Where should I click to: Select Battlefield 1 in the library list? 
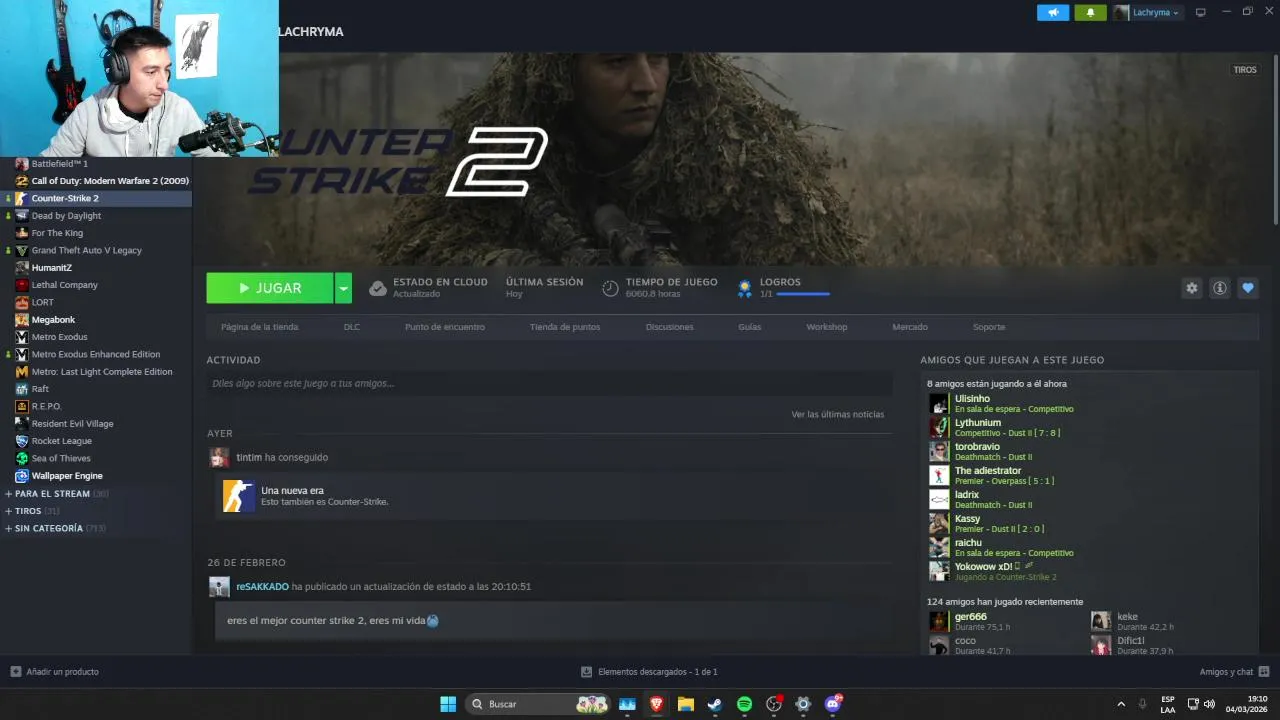coord(60,163)
